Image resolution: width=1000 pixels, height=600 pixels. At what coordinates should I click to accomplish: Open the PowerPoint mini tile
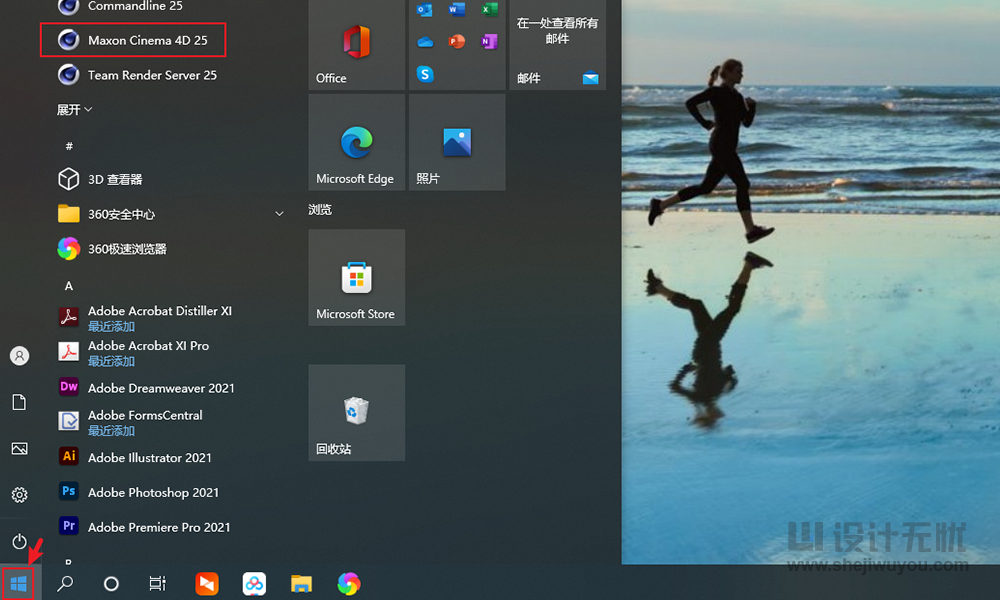tap(457, 42)
